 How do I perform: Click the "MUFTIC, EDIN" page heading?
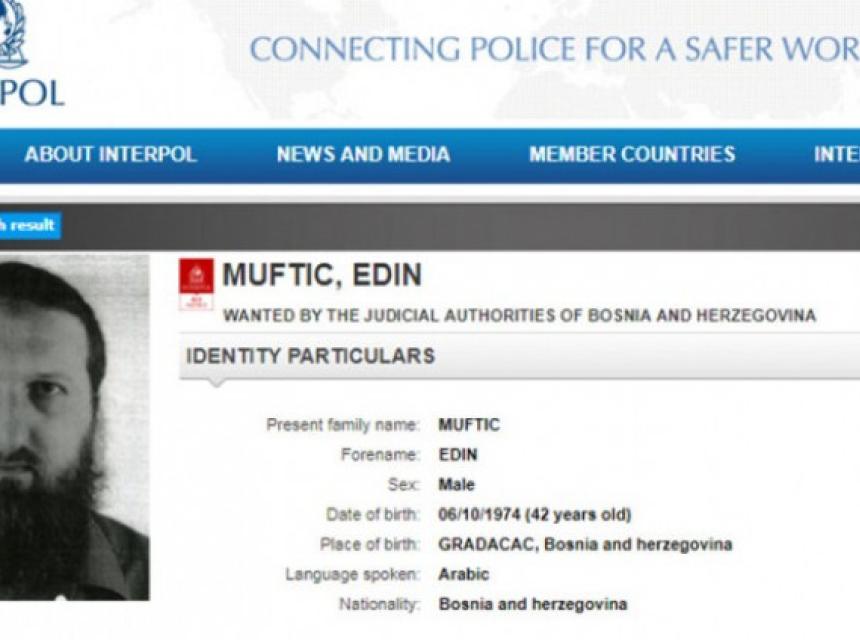[x=321, y=275]
